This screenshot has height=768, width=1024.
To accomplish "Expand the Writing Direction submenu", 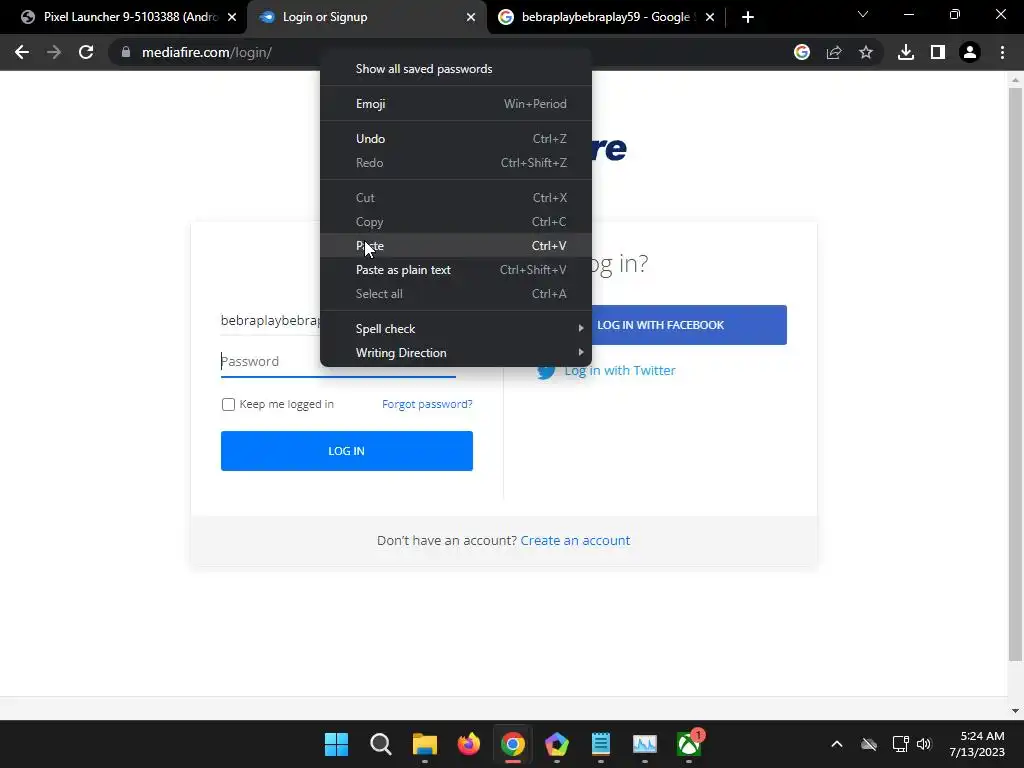I will click(x=456, y=353).
